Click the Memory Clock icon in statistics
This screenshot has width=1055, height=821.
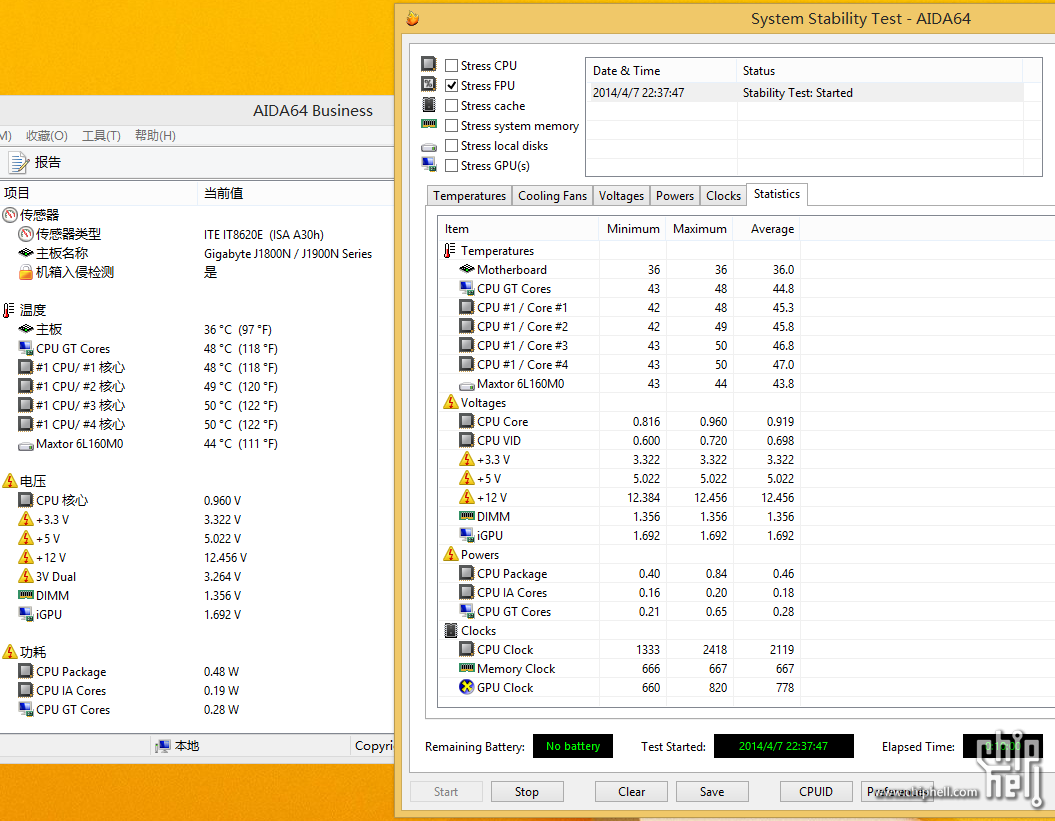(467, 668)
